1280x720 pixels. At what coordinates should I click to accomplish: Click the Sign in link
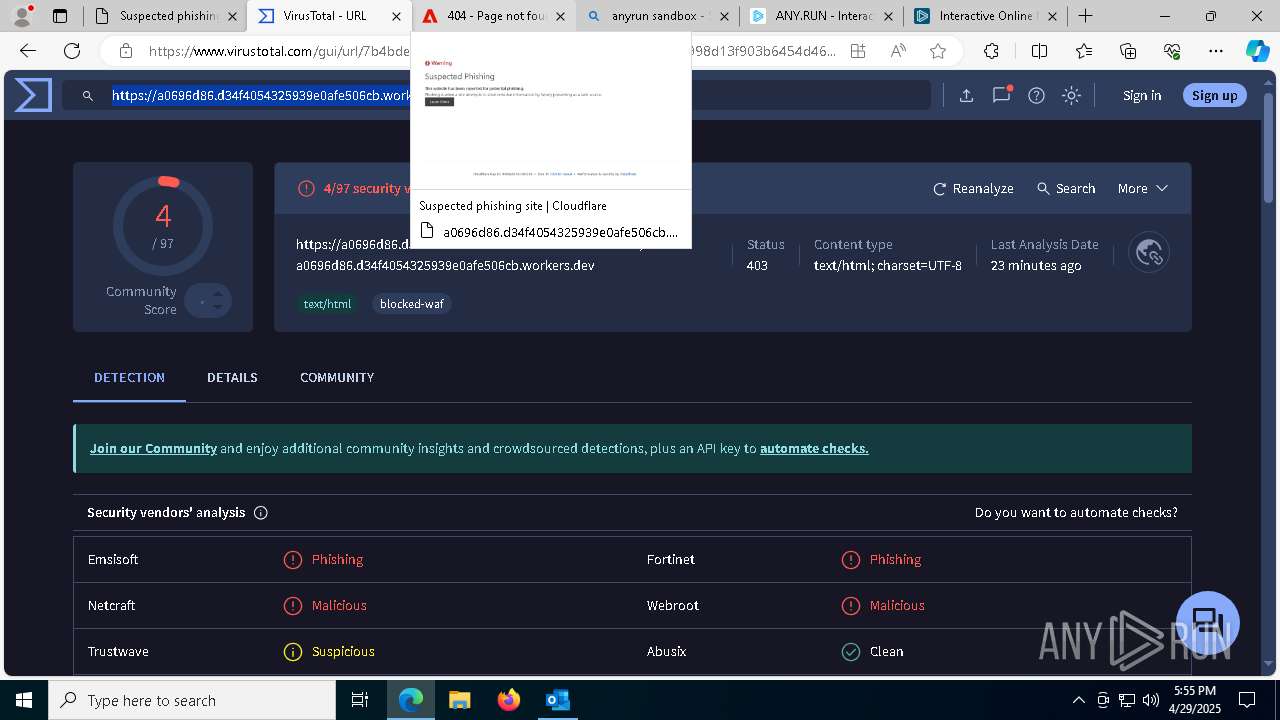[x=1142, y=95]
